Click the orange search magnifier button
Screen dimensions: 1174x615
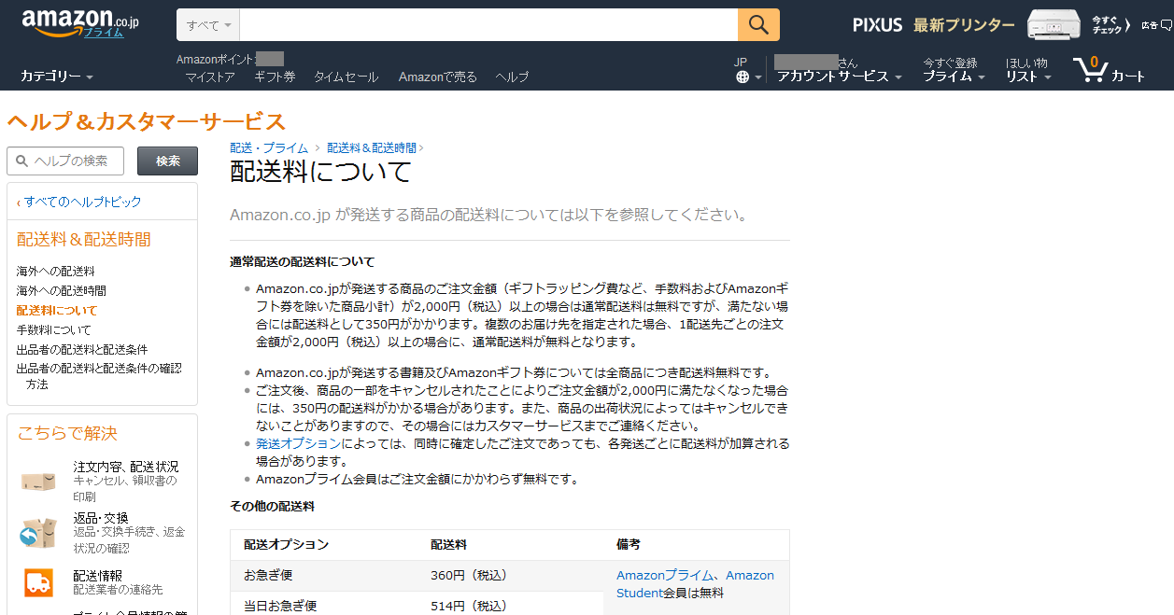pyautogui.click(x=758, y=25)
